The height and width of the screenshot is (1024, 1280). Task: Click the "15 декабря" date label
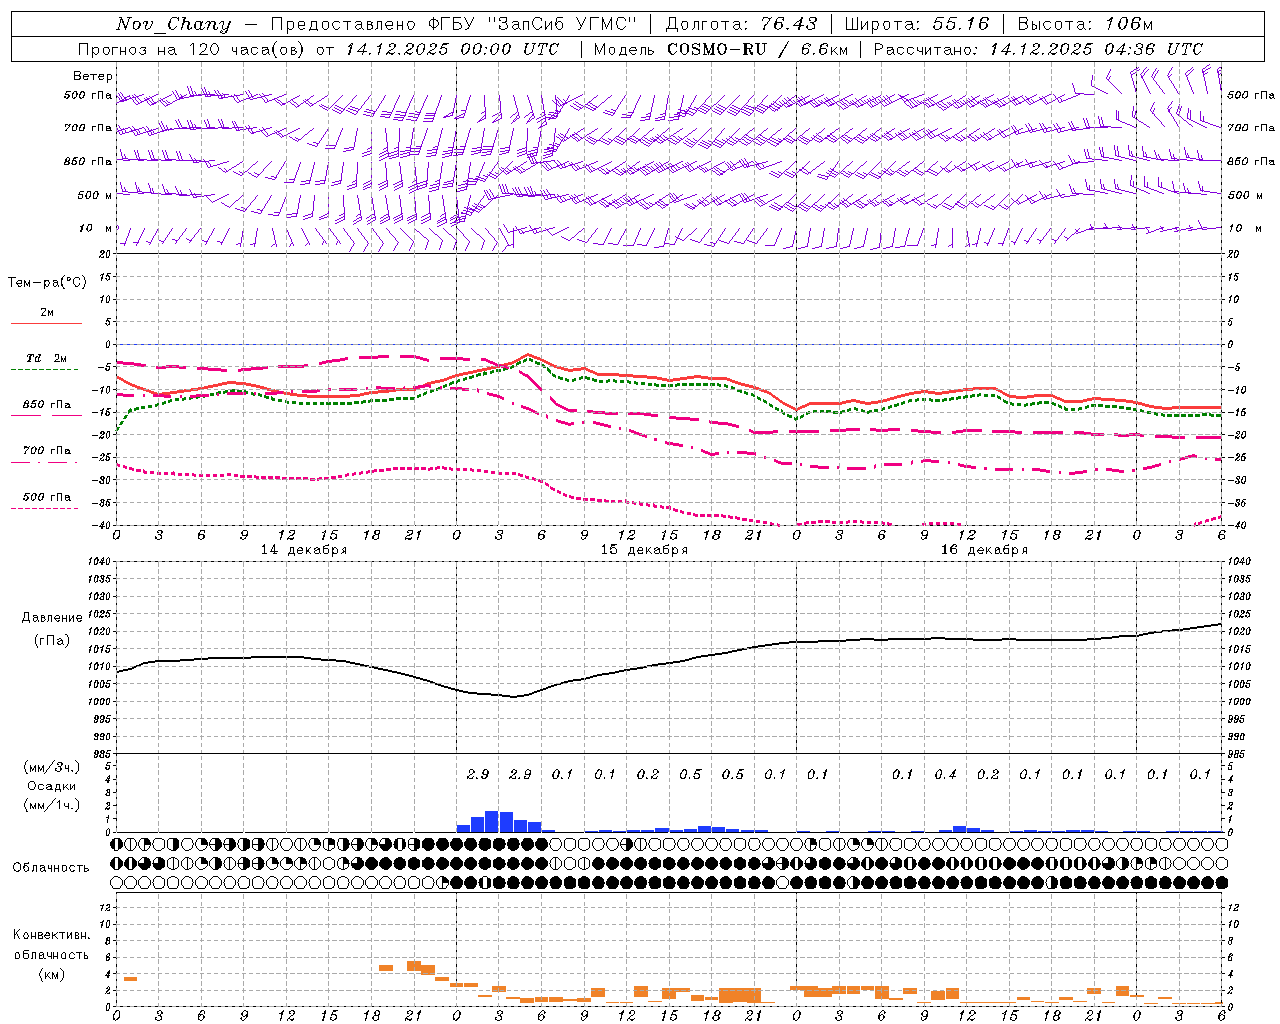644,550
